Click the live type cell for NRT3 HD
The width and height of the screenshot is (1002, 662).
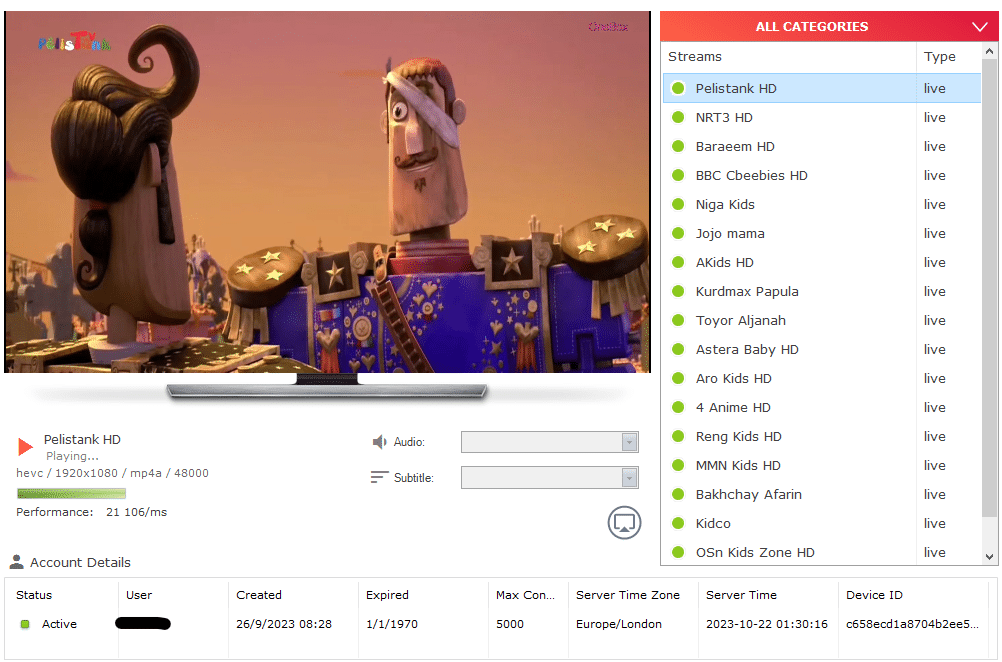[x=934, y=117]
